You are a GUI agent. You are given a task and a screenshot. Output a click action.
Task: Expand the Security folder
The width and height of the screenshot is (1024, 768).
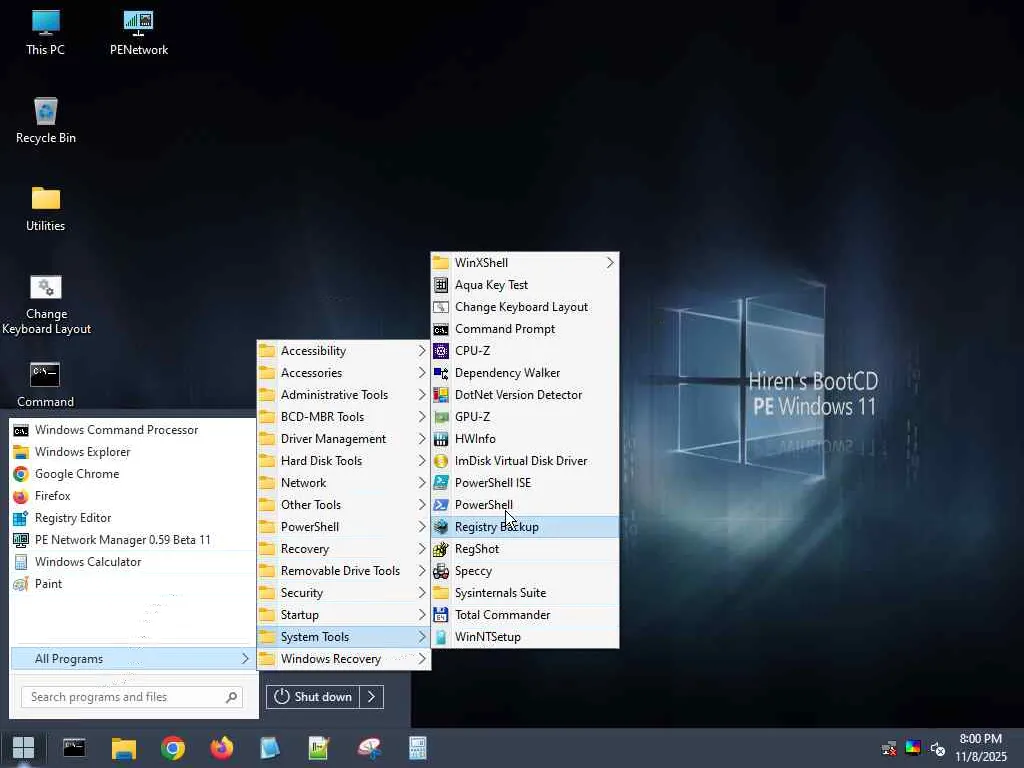point(344,593)
